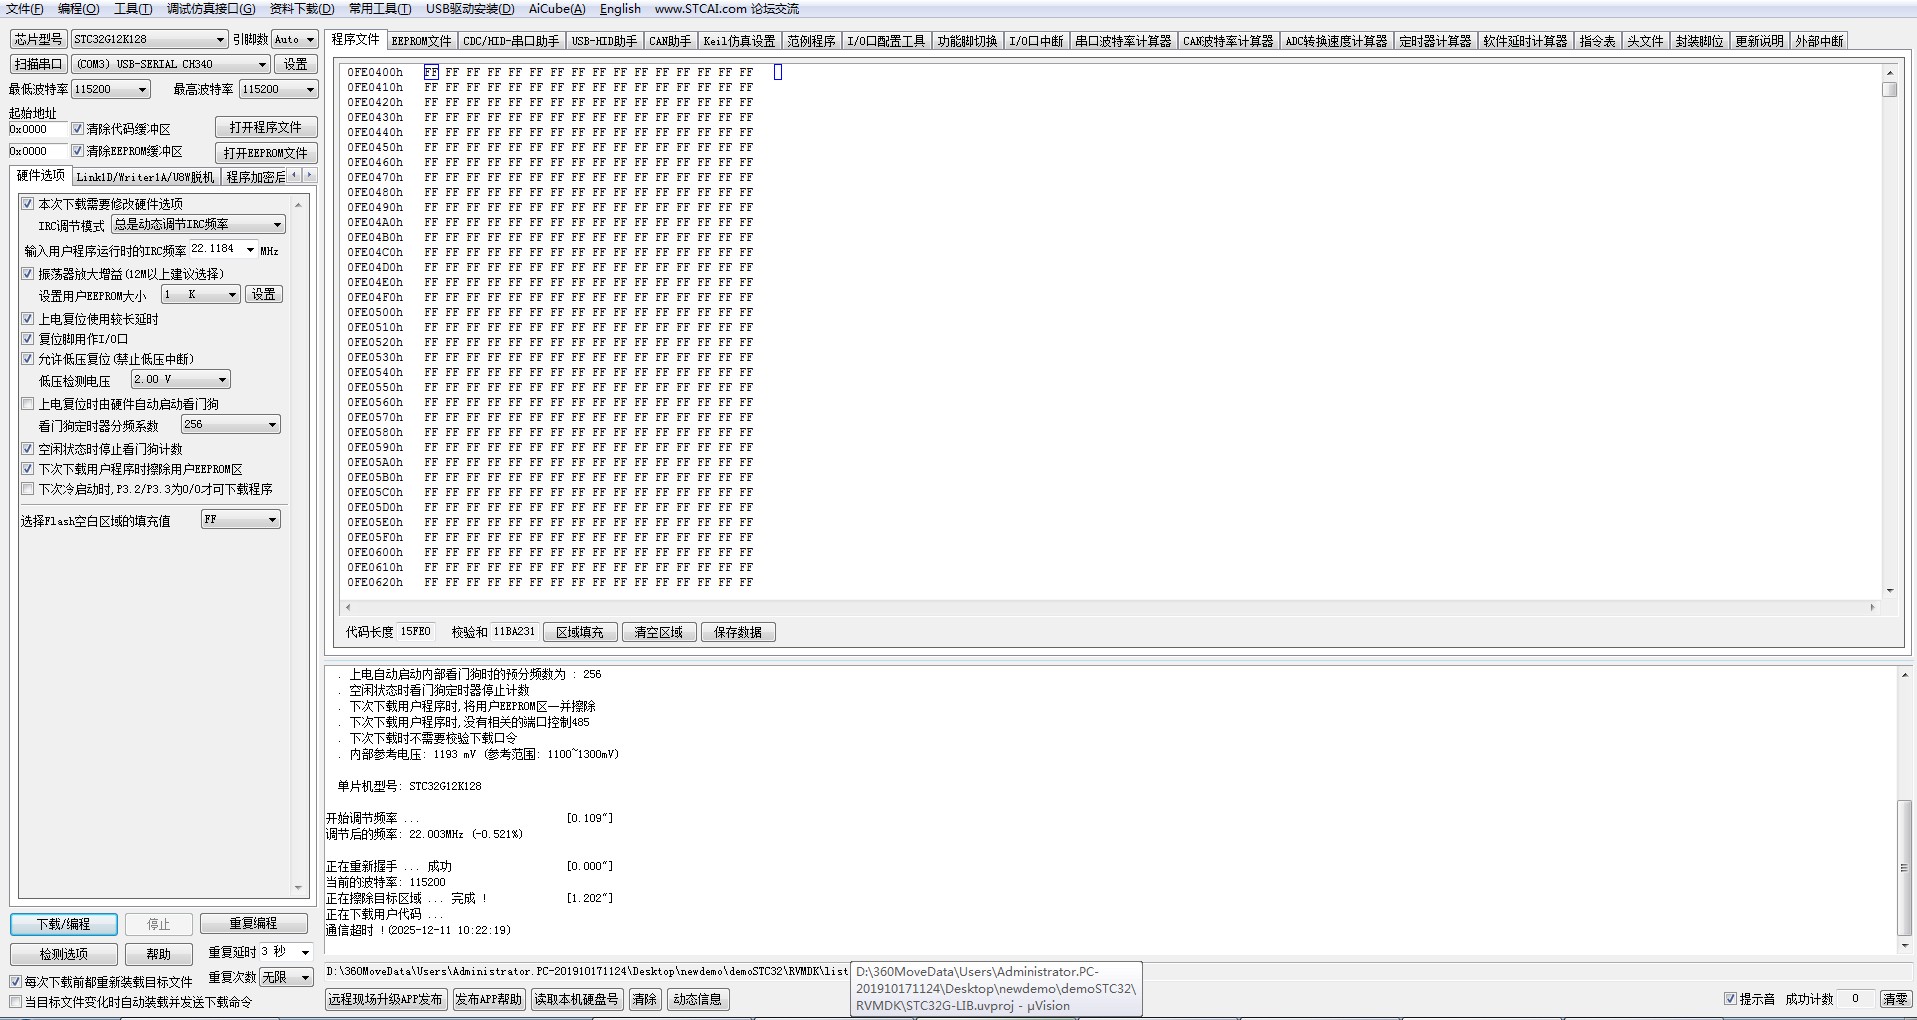This screenshot has width=1917, height=1020.
Task: Click the code 起始地址 0x0000 input field
Action: tap(37, 129)
